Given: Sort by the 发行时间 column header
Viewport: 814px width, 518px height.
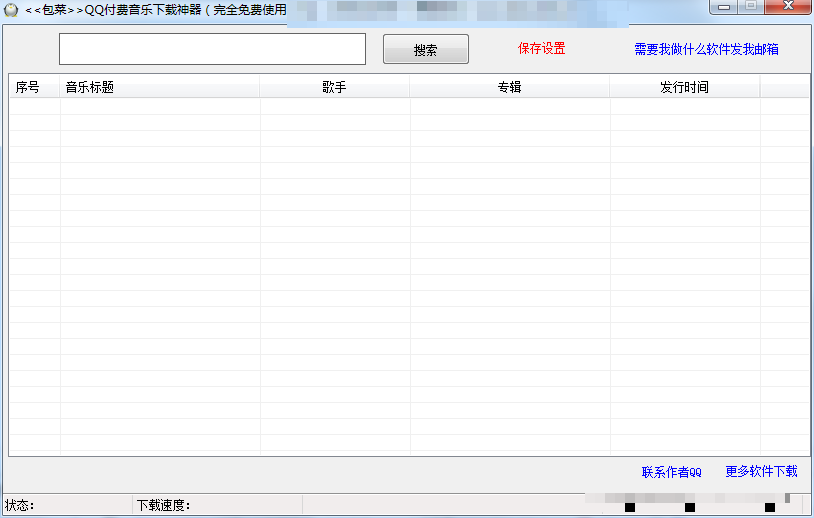Looking at the screenshot, I should coord(684,87).
